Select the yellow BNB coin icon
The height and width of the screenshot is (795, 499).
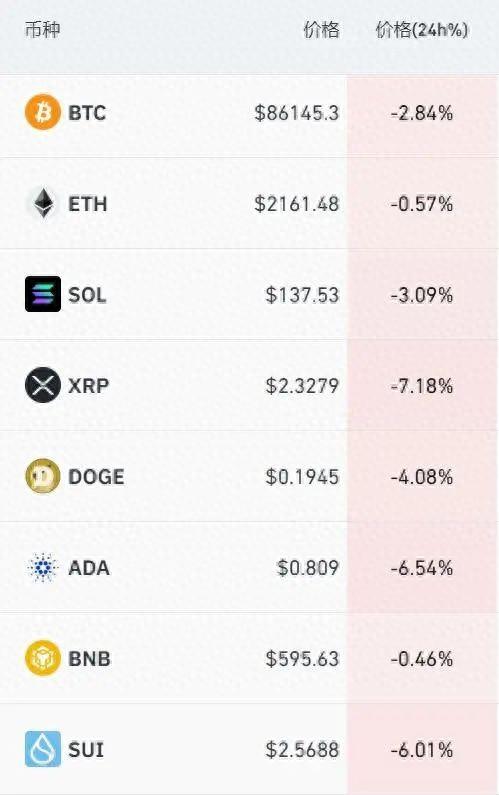43,658
